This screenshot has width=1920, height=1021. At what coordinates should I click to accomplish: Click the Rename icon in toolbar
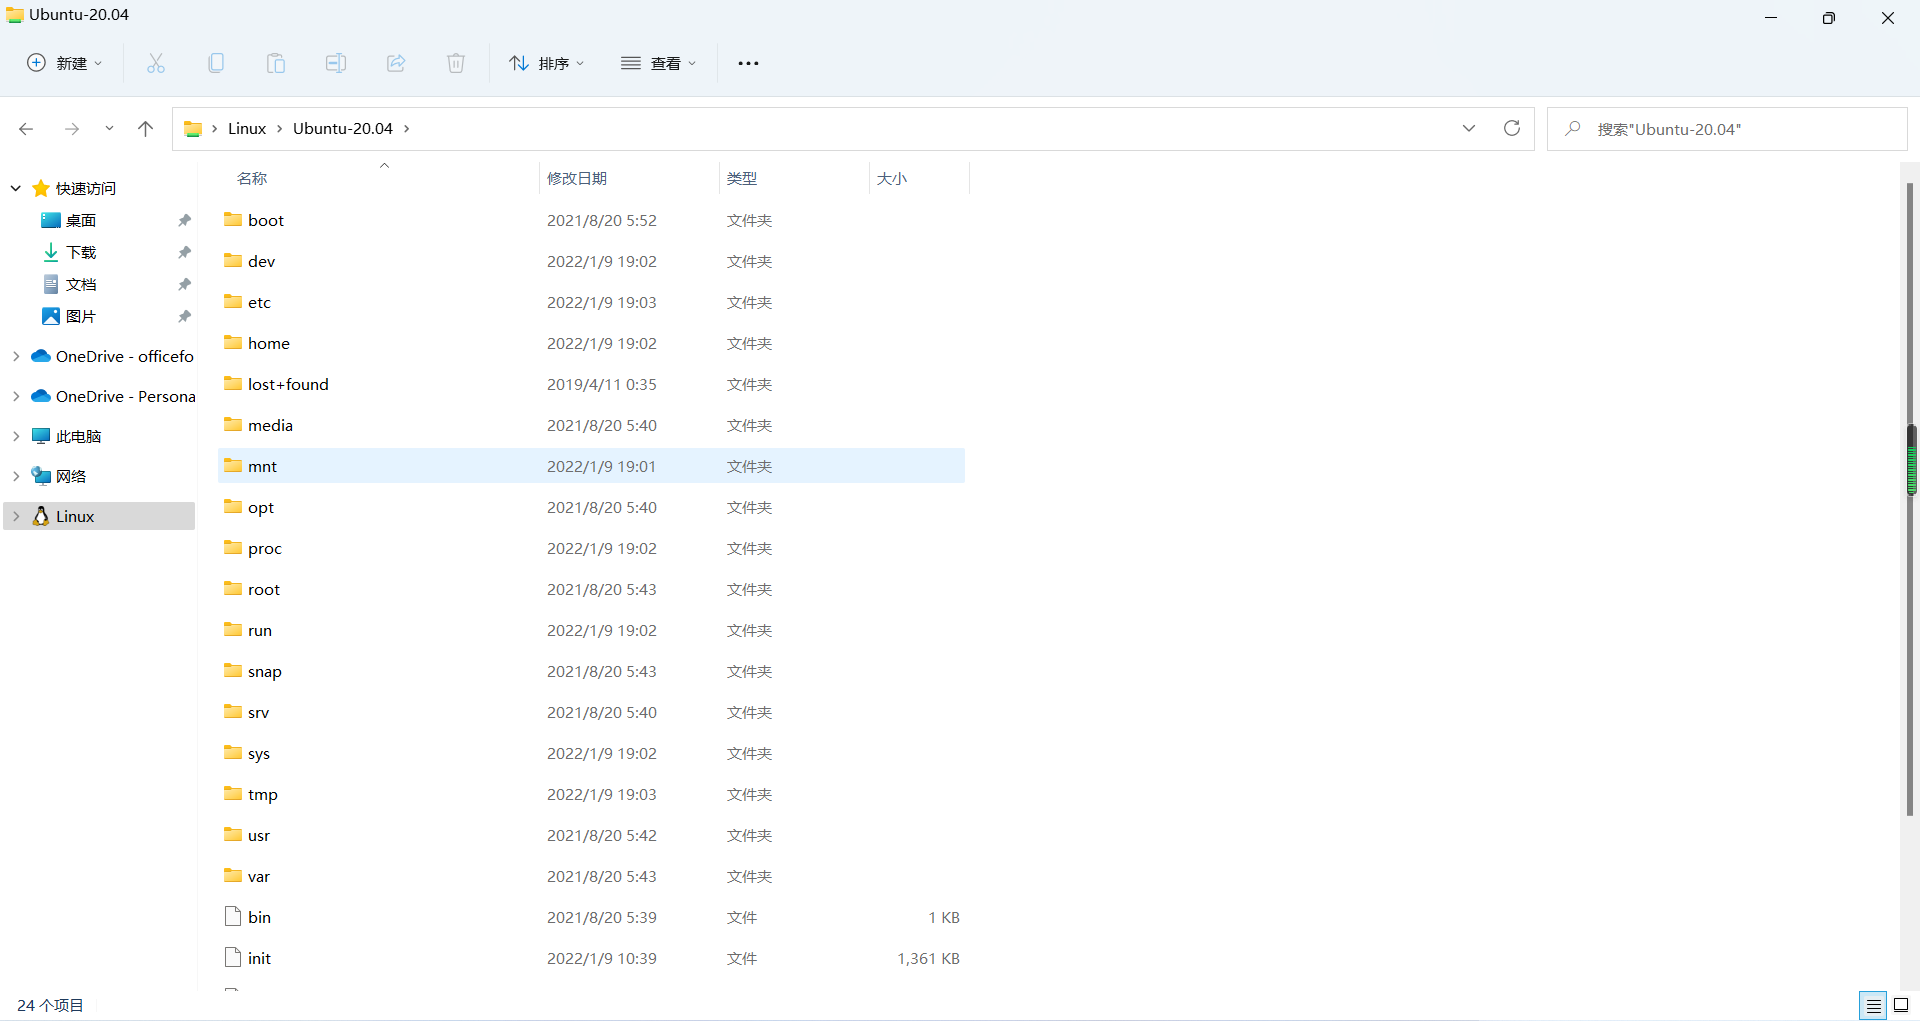point(336,63)
